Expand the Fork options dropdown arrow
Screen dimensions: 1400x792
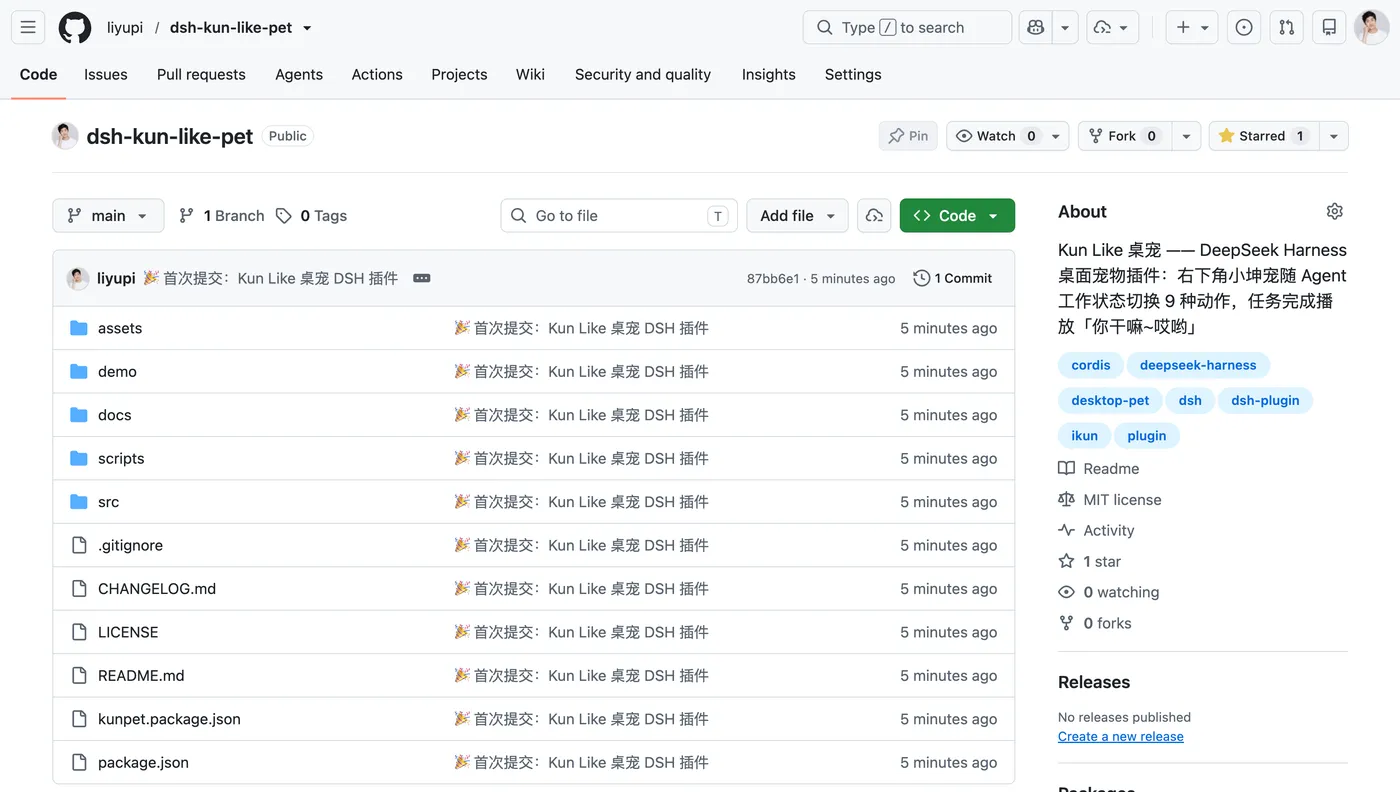[x=1186, y=136]
